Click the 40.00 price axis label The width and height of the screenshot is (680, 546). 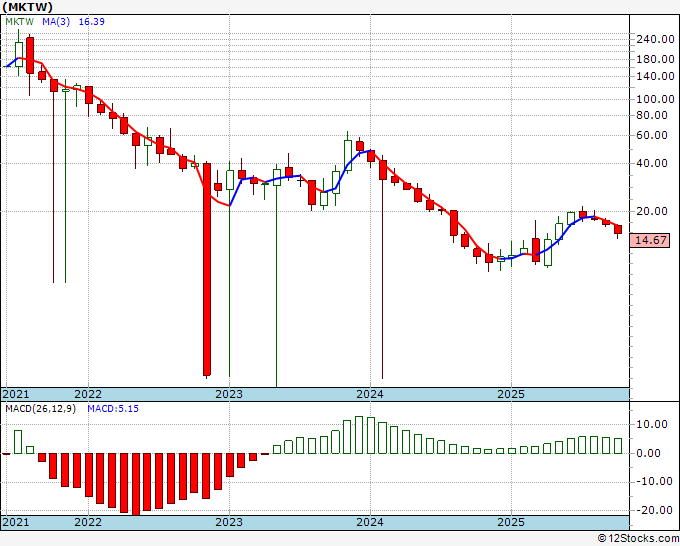652,163
